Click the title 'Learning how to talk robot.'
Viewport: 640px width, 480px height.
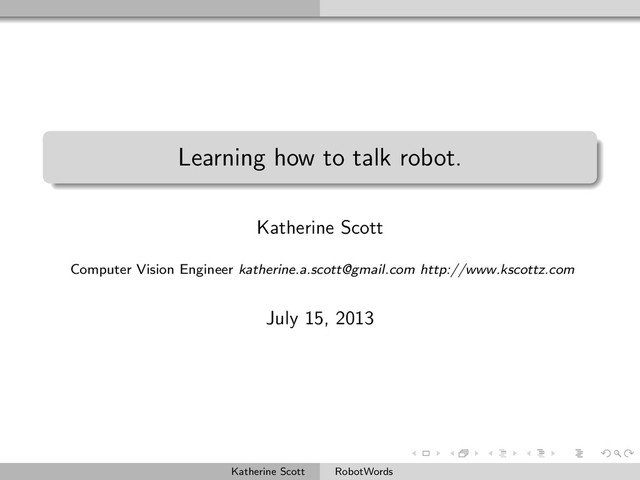pos(320,158)
